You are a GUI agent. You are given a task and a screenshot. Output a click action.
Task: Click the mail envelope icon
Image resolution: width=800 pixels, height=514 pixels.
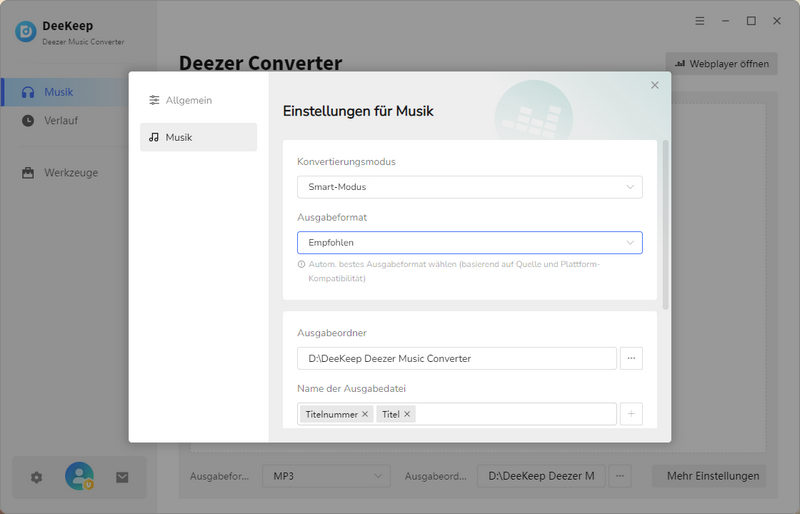(122, 478)
